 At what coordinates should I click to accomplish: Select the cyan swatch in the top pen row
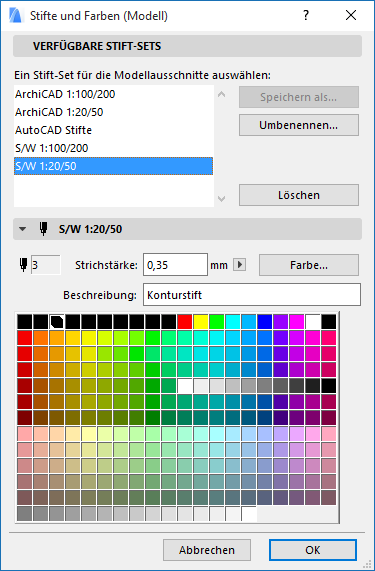point(233,322)
